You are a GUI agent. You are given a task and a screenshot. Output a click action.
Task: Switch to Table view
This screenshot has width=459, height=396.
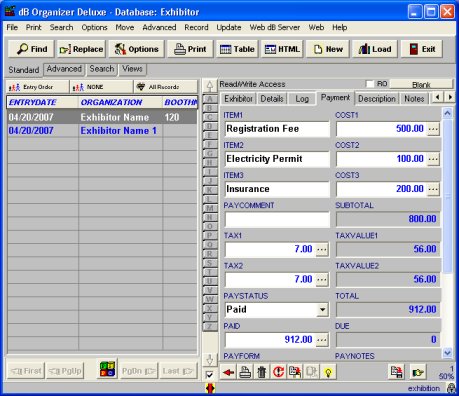pos(237,49)
